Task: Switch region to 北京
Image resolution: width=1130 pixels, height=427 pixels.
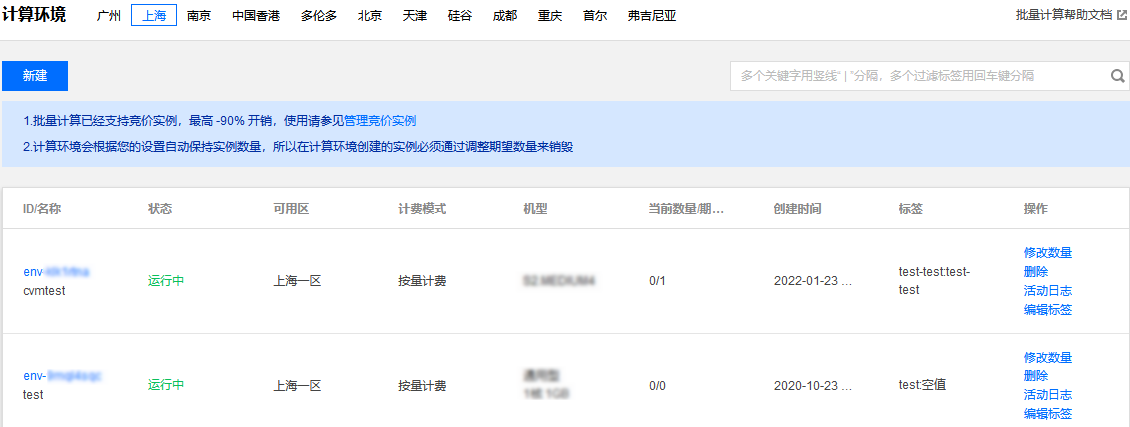Action: [x=370, y=15]
